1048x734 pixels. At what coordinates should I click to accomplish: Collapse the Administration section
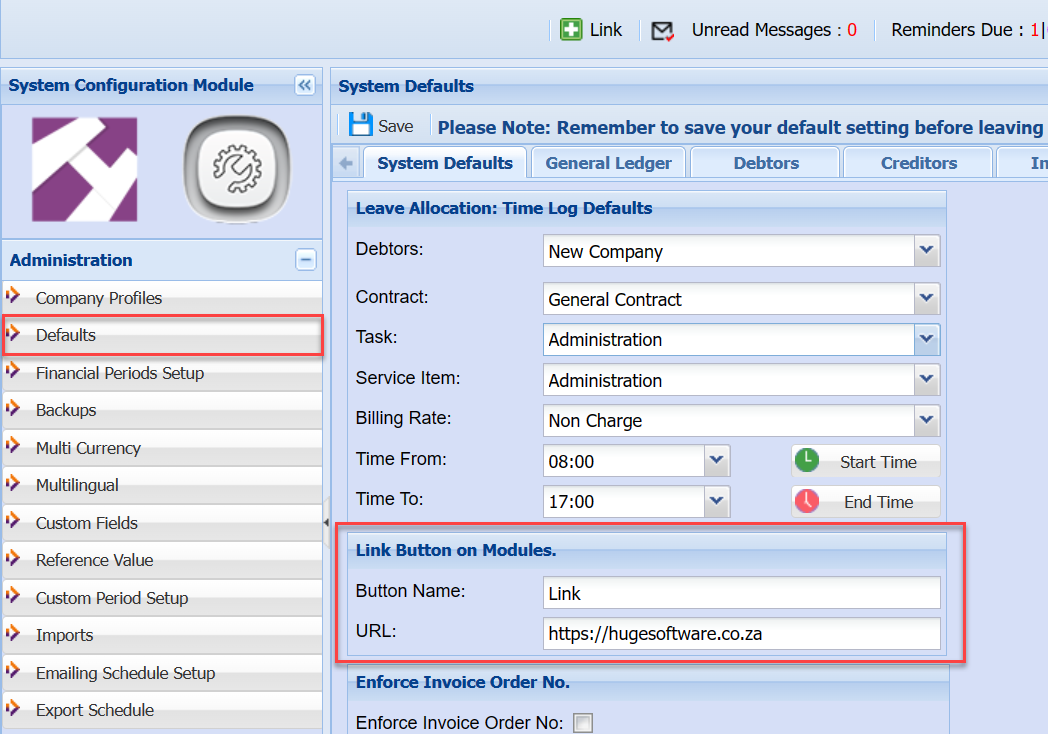coord(306,260)
